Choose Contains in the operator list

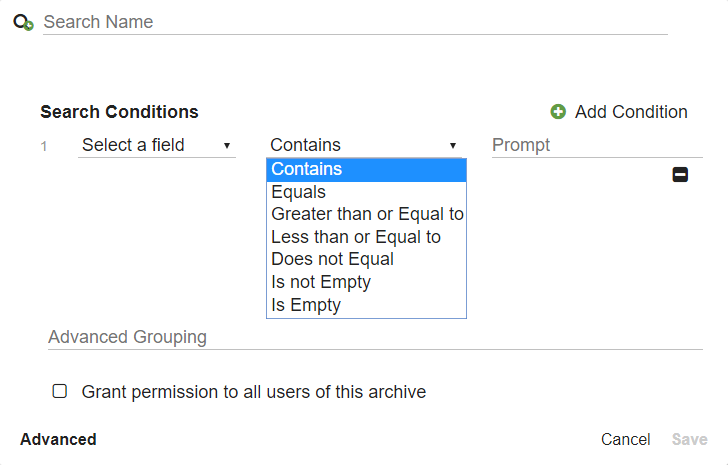coord(366,169)
